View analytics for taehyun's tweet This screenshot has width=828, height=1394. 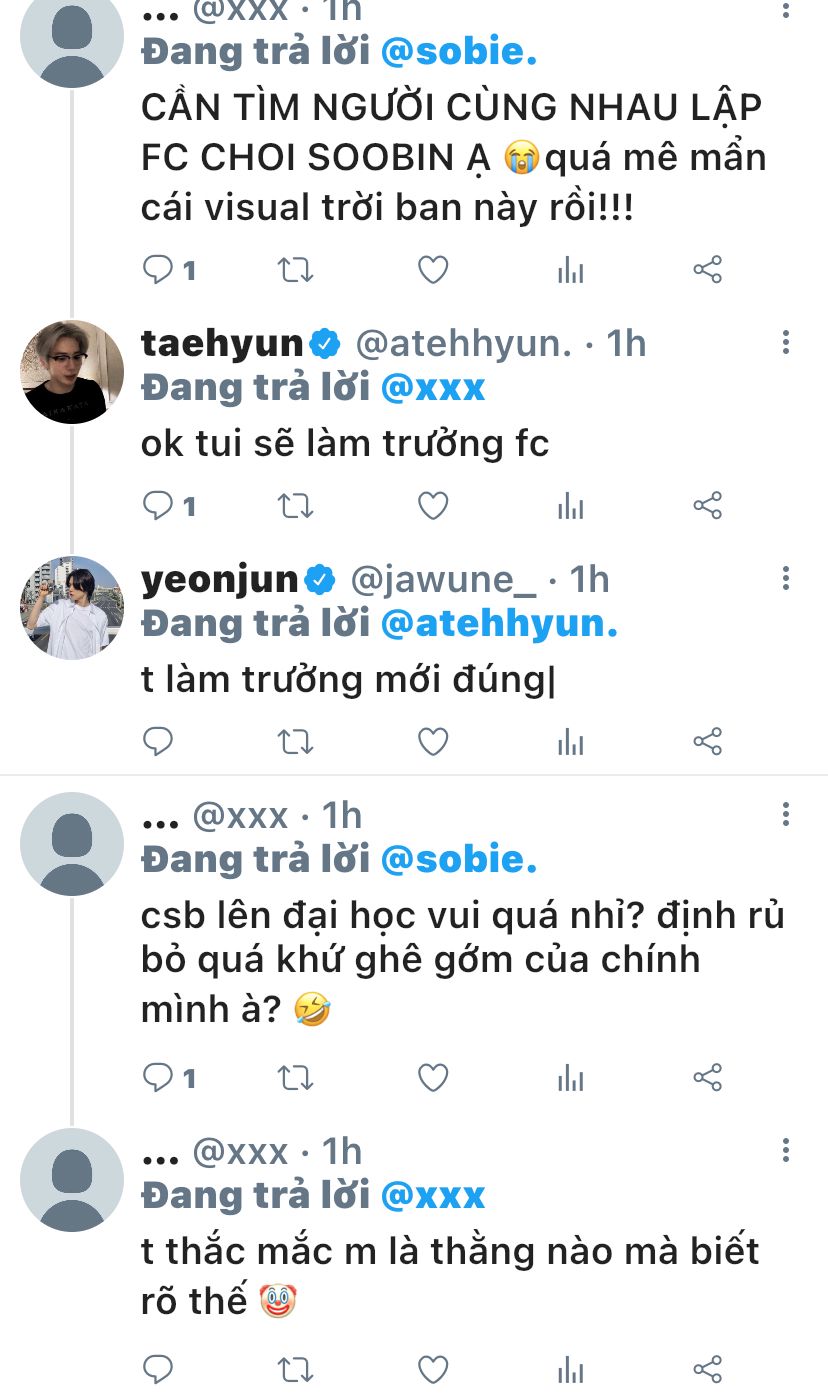[x=570, y=506]
